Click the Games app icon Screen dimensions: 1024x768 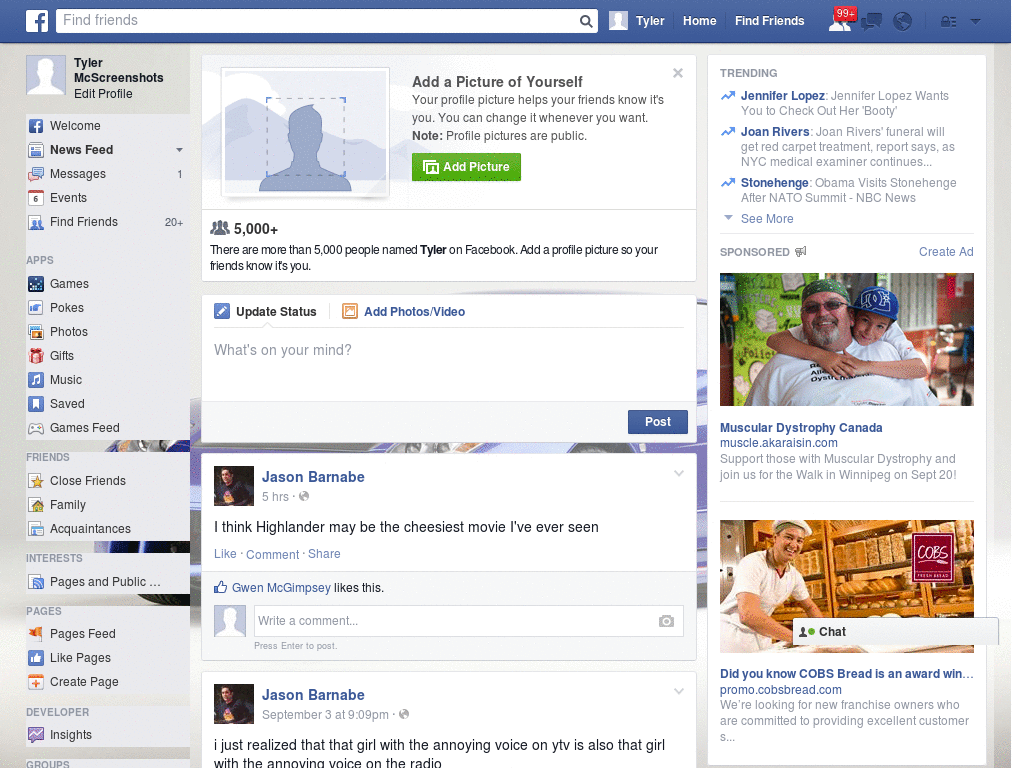pos(36,284)
